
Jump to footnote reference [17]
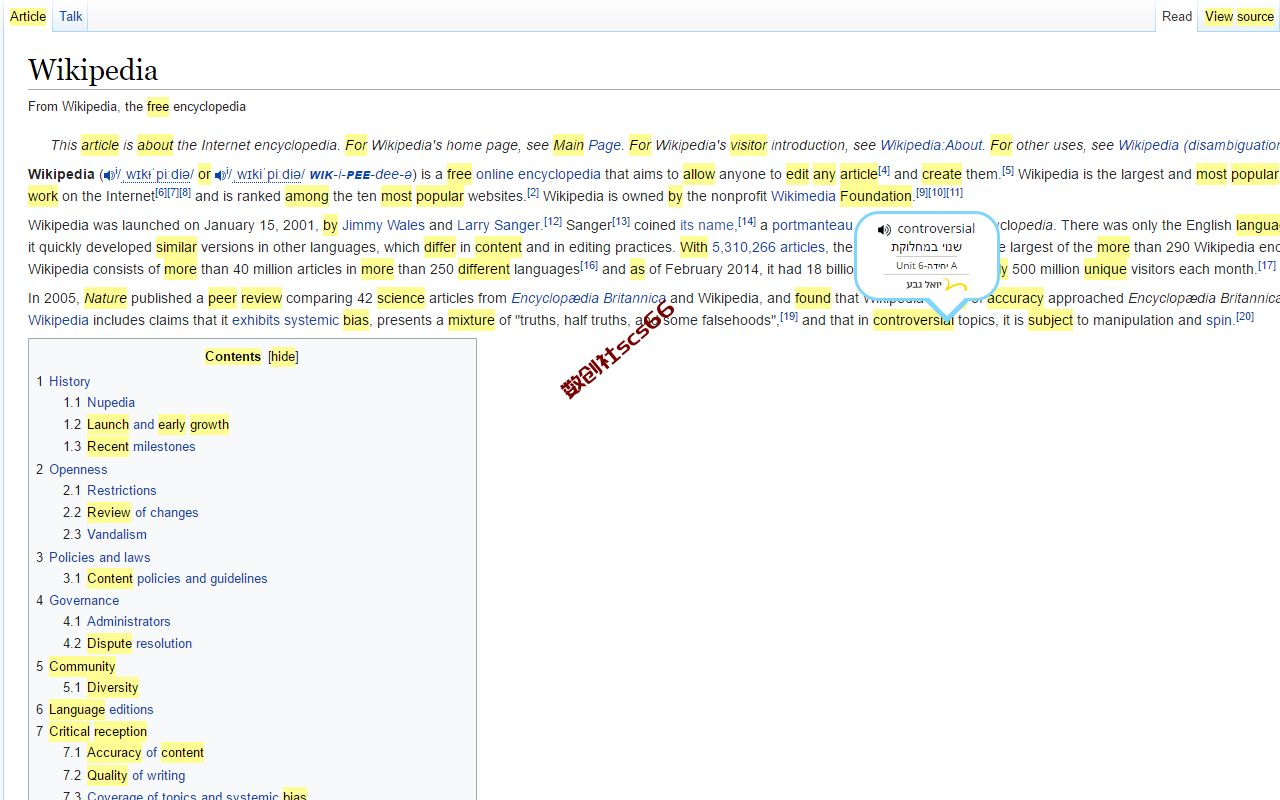[x=1267, y=265]
